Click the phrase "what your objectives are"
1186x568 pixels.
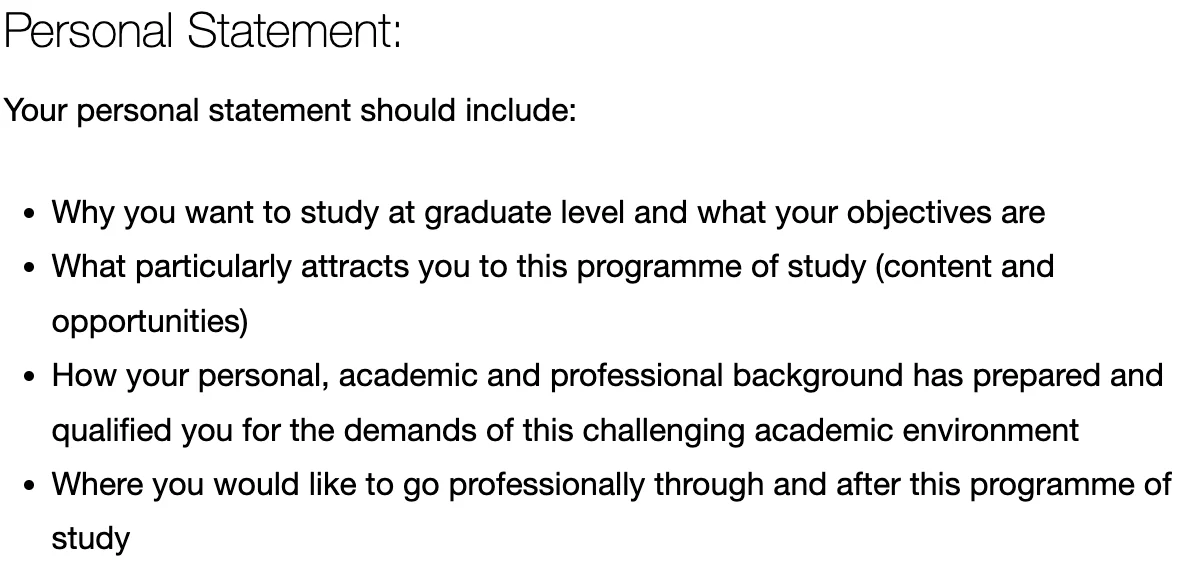(x=870, y=213)
